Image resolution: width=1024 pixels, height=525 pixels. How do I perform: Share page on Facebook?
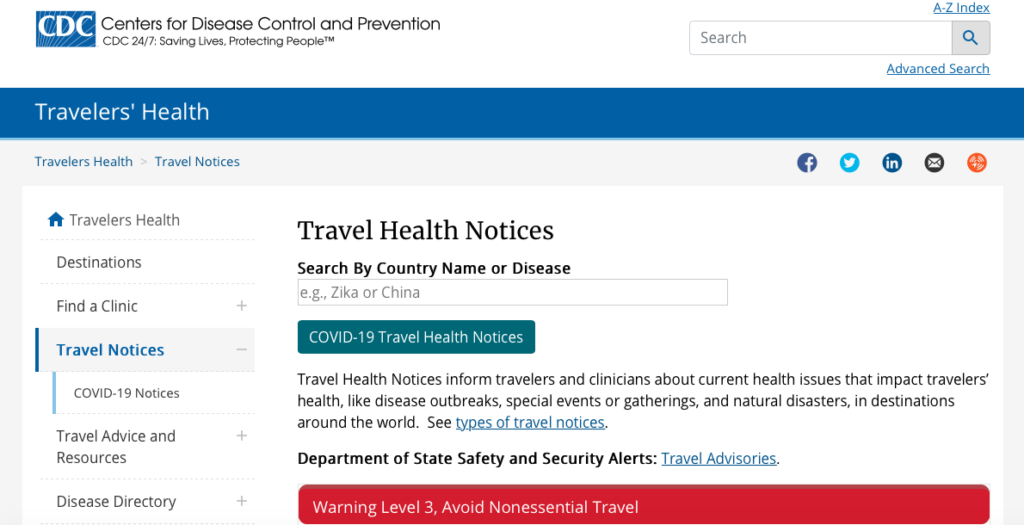coord(807,163)
